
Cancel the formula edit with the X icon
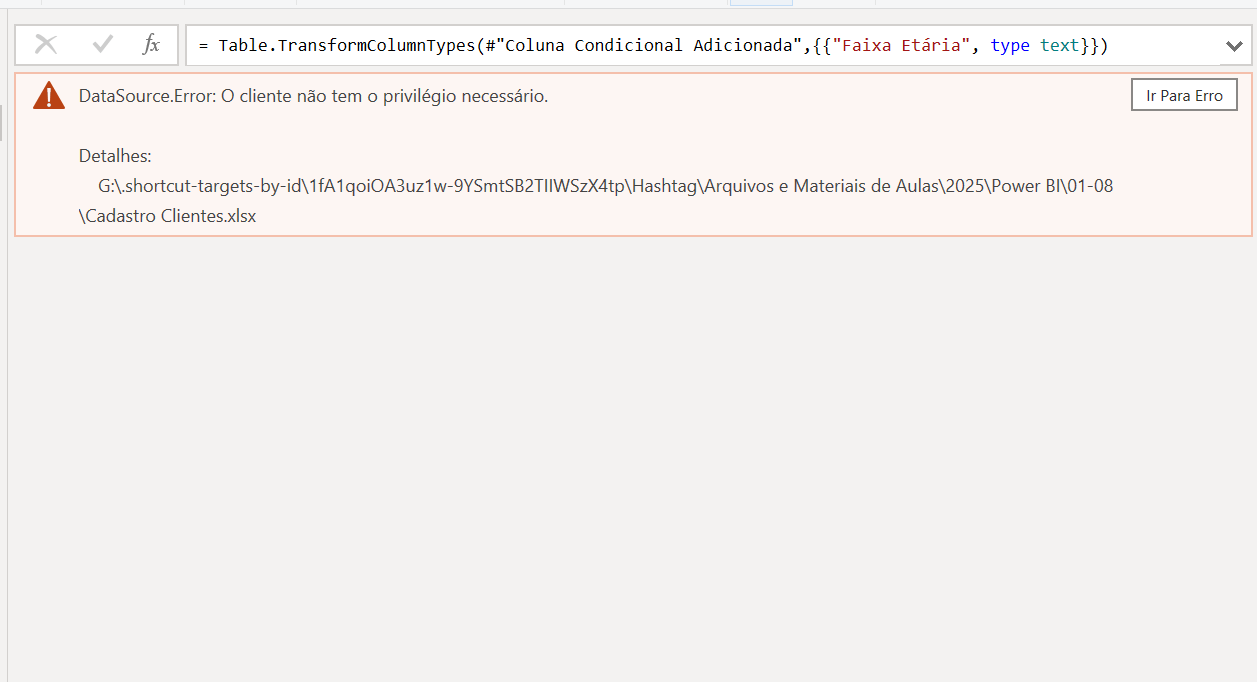click(x=46, y=45)
